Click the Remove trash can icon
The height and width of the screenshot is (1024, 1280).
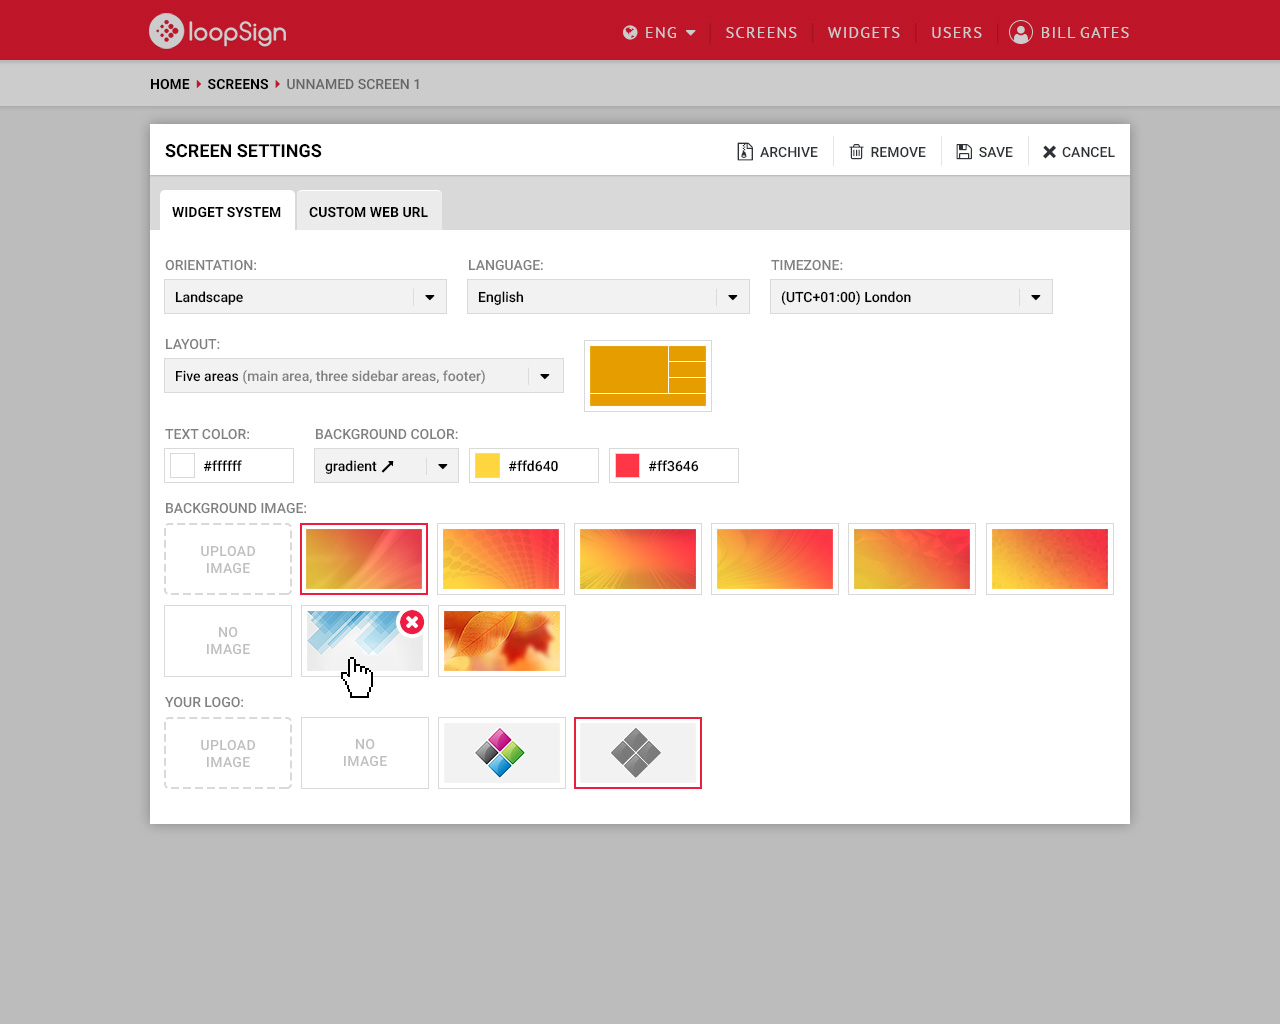pos(856,152)
